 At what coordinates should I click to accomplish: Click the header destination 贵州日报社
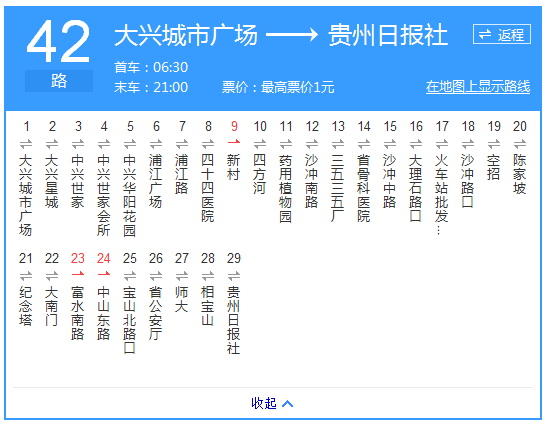[x=388, y=35]
